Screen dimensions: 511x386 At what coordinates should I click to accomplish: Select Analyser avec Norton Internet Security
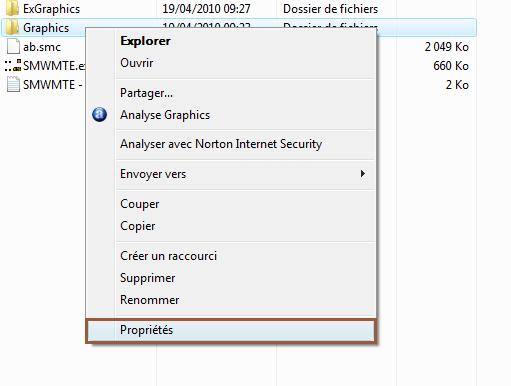coord(221,144)
